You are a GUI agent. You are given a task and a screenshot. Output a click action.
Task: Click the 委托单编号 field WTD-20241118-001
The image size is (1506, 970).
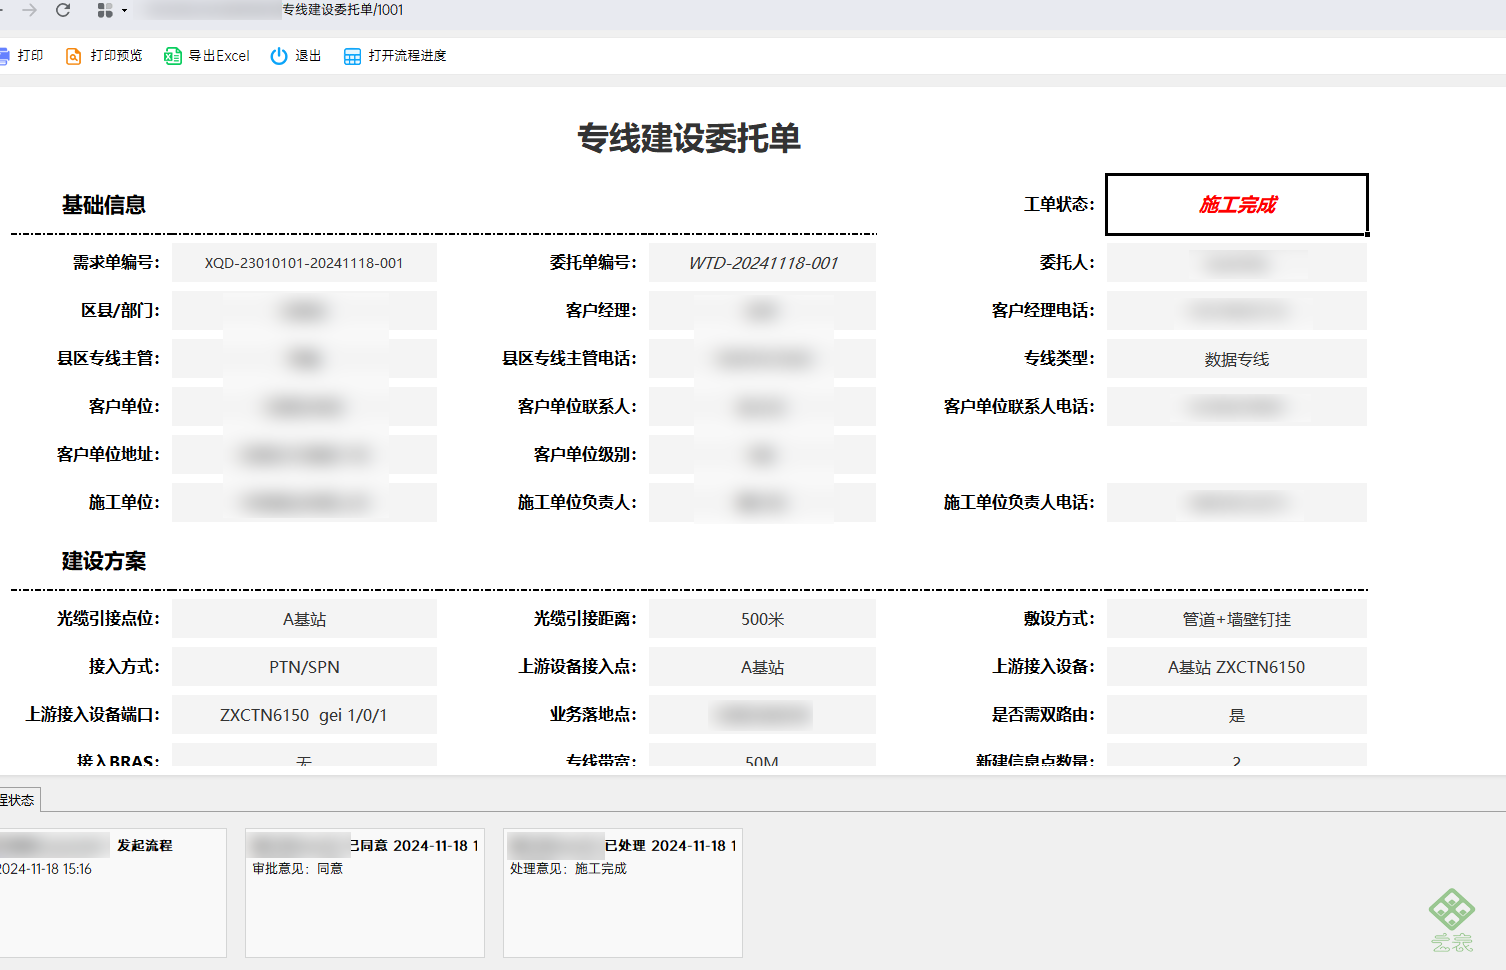762,263
